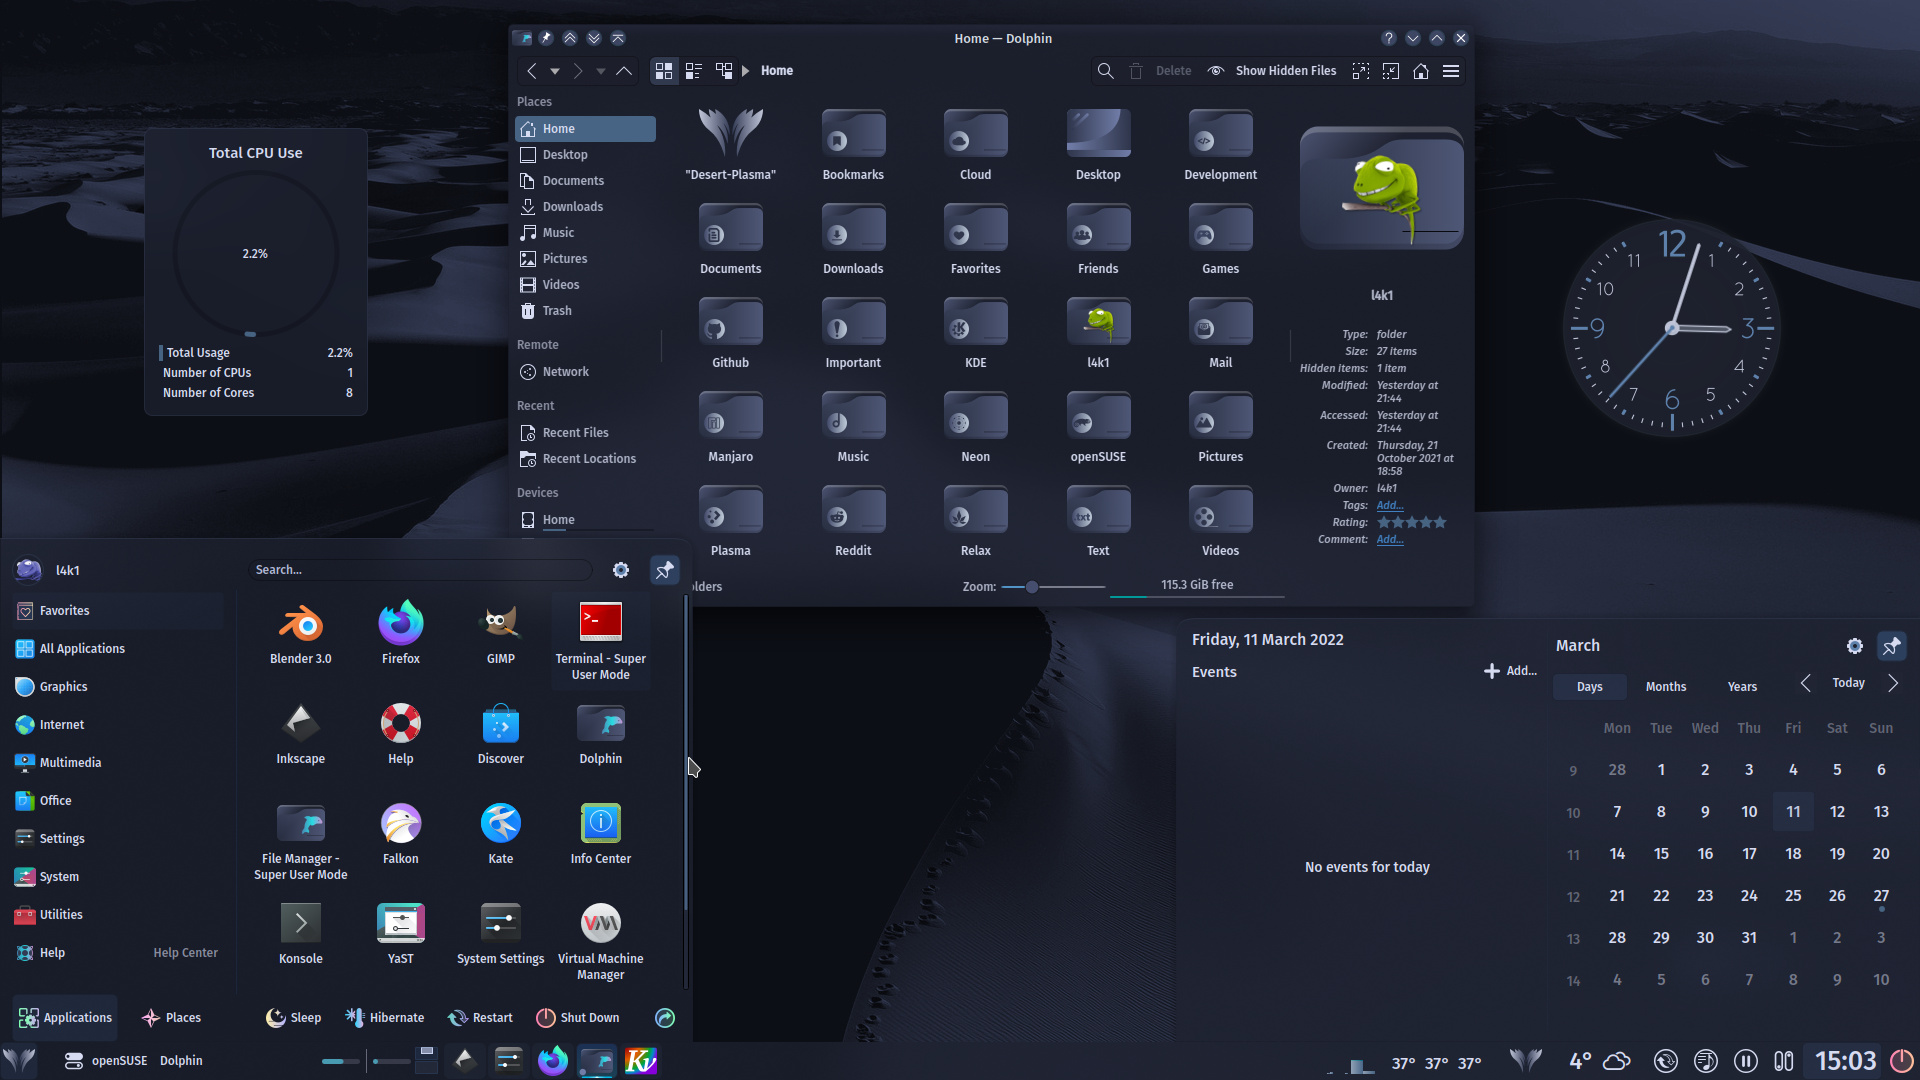This screenshot has height=1080, width=1920.
Task: Launch Virtual Machine Manager
Action: [600, 941]
